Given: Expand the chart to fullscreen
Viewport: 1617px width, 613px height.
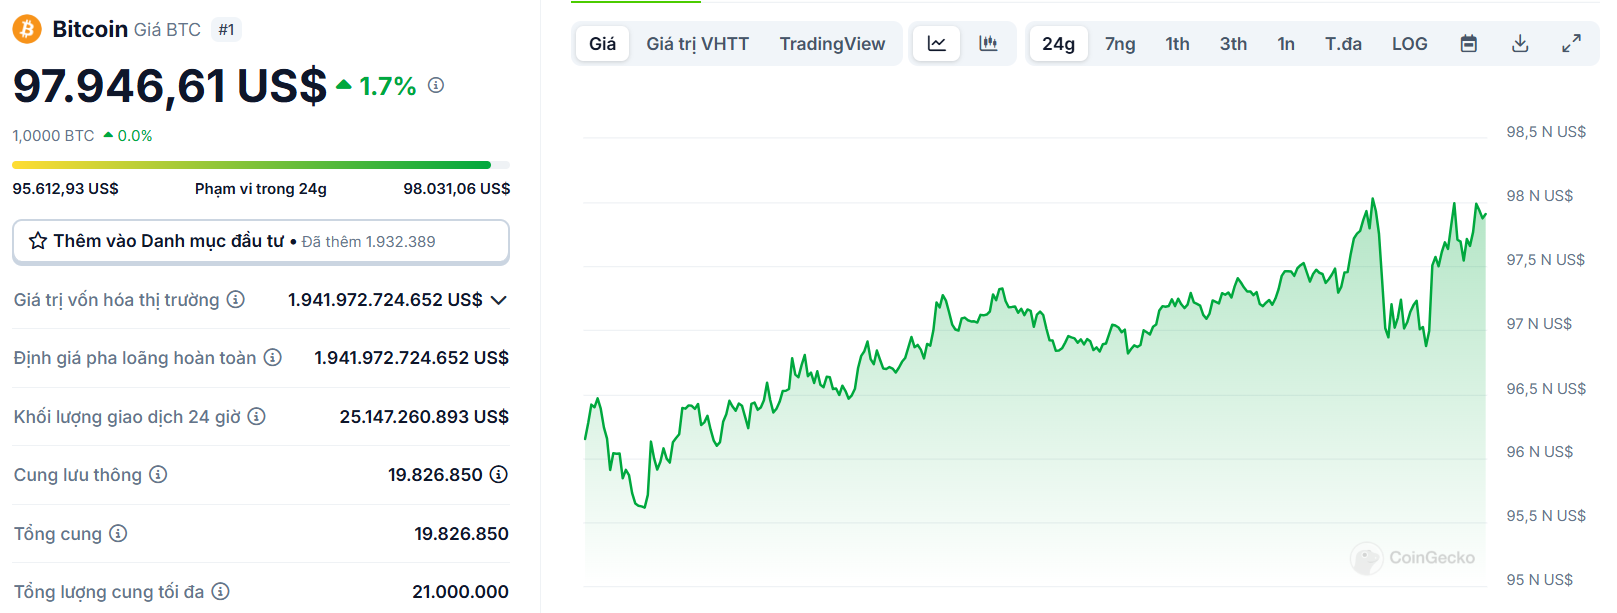Looking at the screenshot, I should 1572,43.
